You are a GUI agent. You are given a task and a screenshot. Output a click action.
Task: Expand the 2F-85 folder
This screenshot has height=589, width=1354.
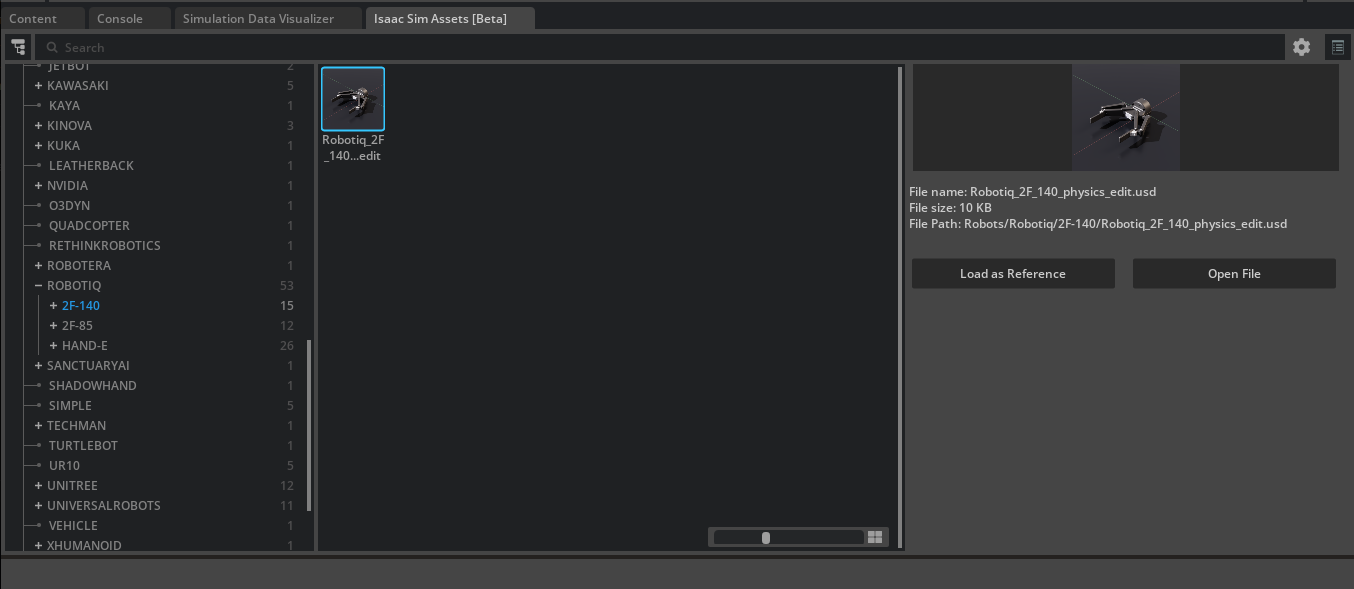point(53,326)
